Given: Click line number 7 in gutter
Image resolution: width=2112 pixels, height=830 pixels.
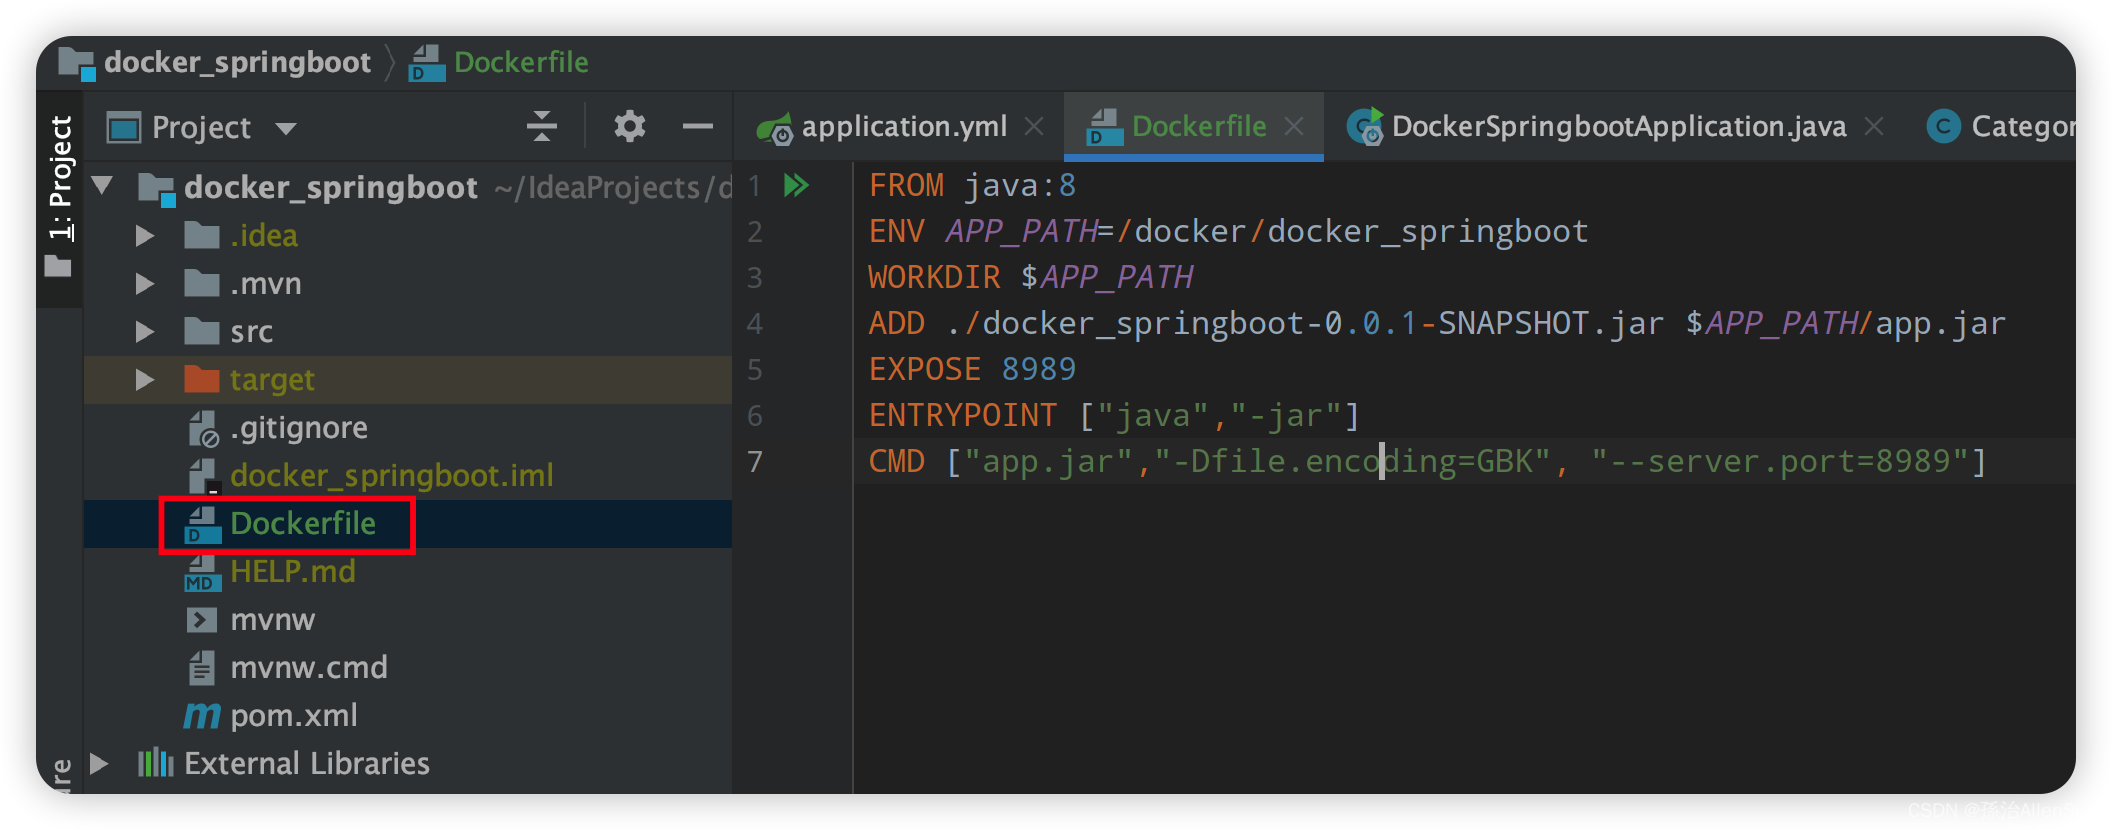Looking at the screenshot, I should point(754,462).
